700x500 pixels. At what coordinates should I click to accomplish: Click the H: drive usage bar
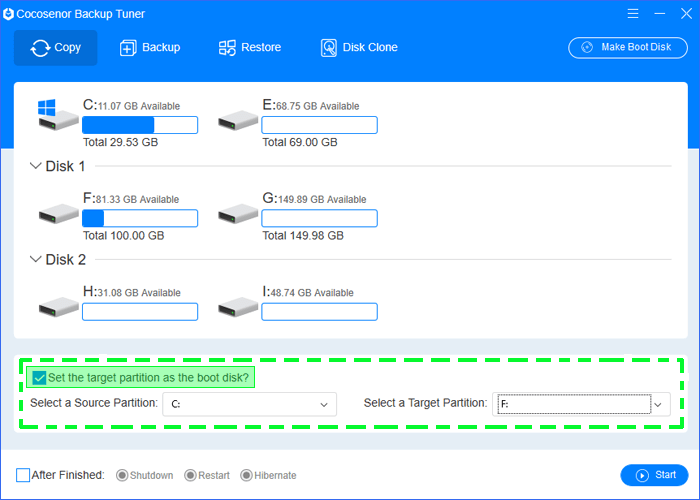[x=140, y=312]
